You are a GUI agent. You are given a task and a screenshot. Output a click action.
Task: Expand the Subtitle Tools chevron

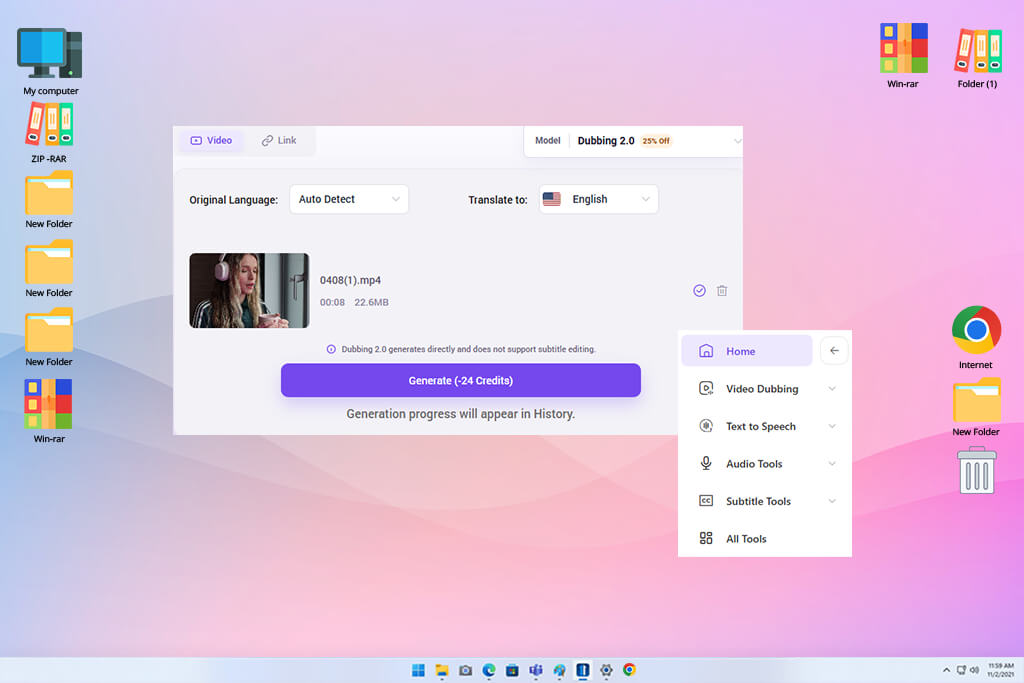(x=832, y=501)
